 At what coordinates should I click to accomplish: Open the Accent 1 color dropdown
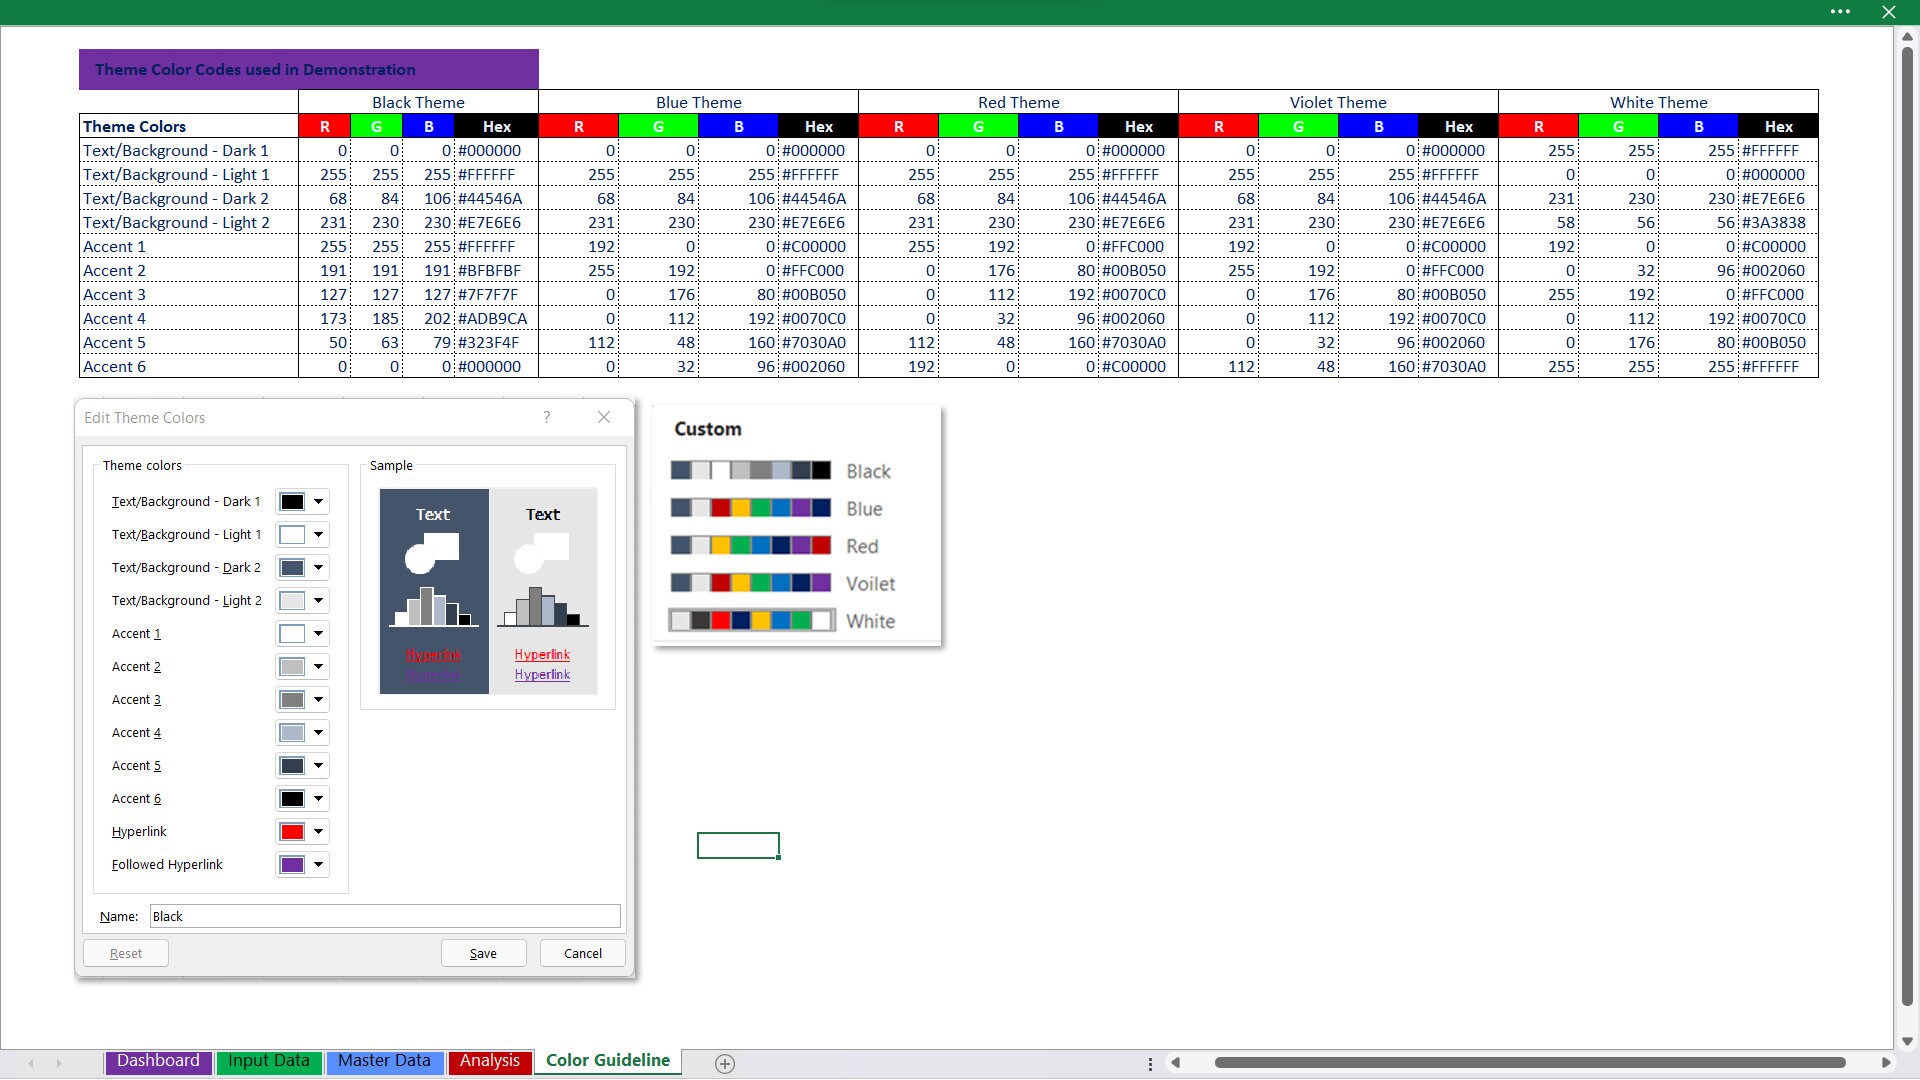point(318,633)
